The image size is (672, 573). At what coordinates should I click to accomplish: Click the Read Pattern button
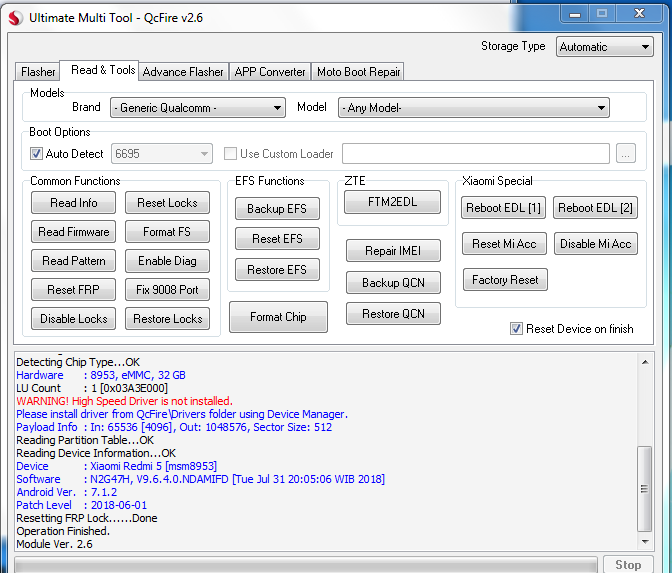73,261
